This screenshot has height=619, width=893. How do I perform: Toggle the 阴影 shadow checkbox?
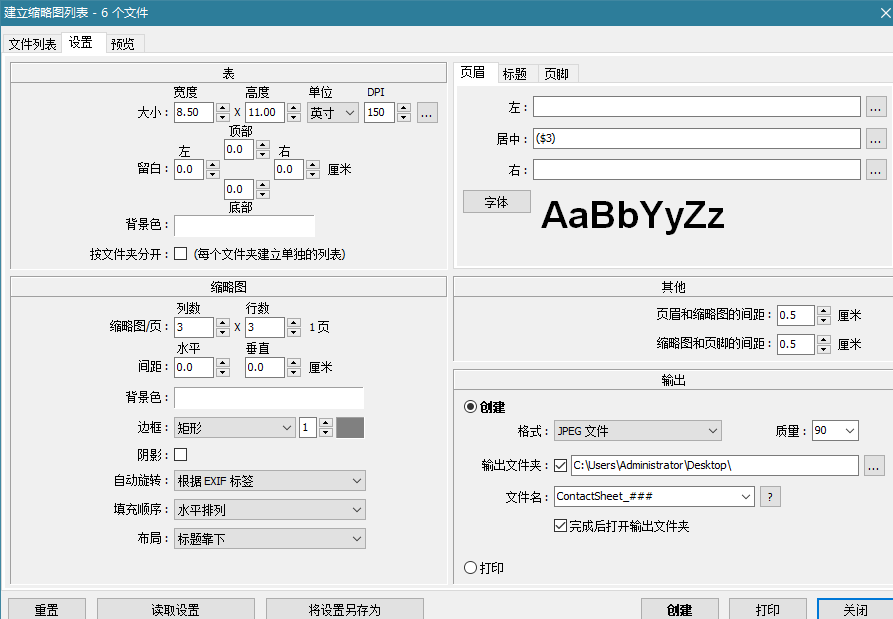click(x=181, y=455)
